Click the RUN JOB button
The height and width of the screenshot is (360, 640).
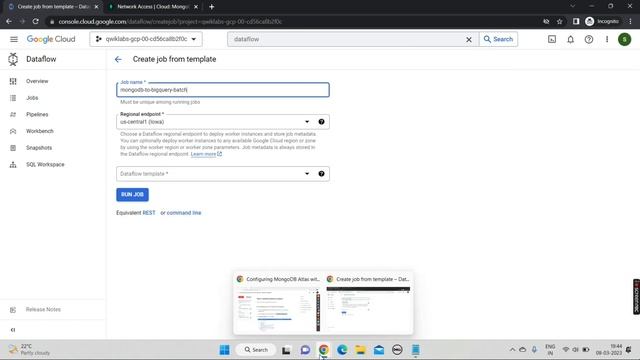tap(132, 195)
